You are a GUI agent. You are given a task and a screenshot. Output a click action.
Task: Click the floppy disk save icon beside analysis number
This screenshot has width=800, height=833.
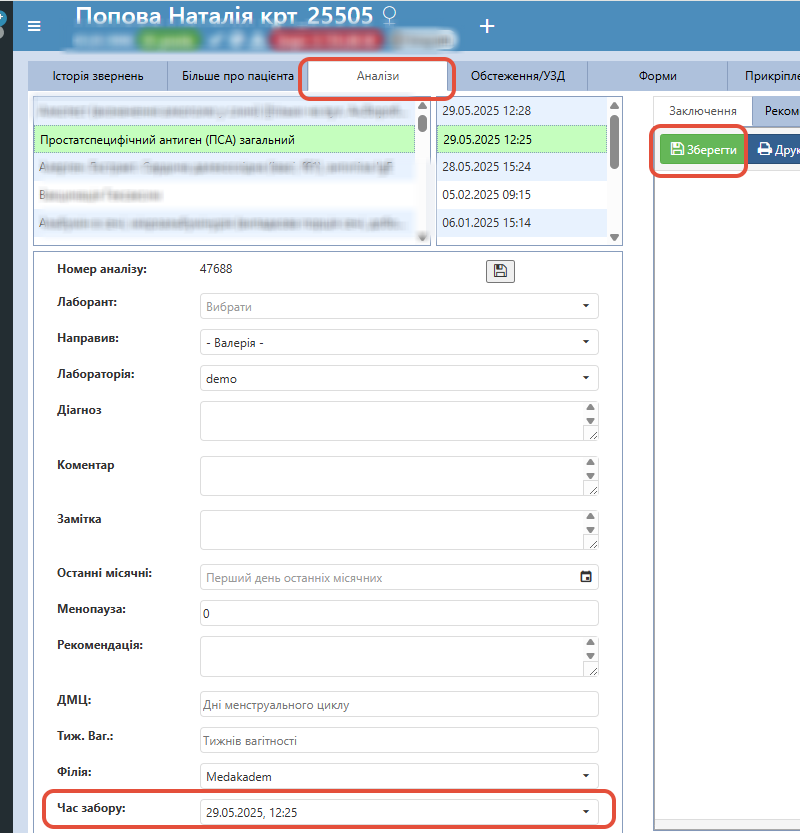(500, 271)
